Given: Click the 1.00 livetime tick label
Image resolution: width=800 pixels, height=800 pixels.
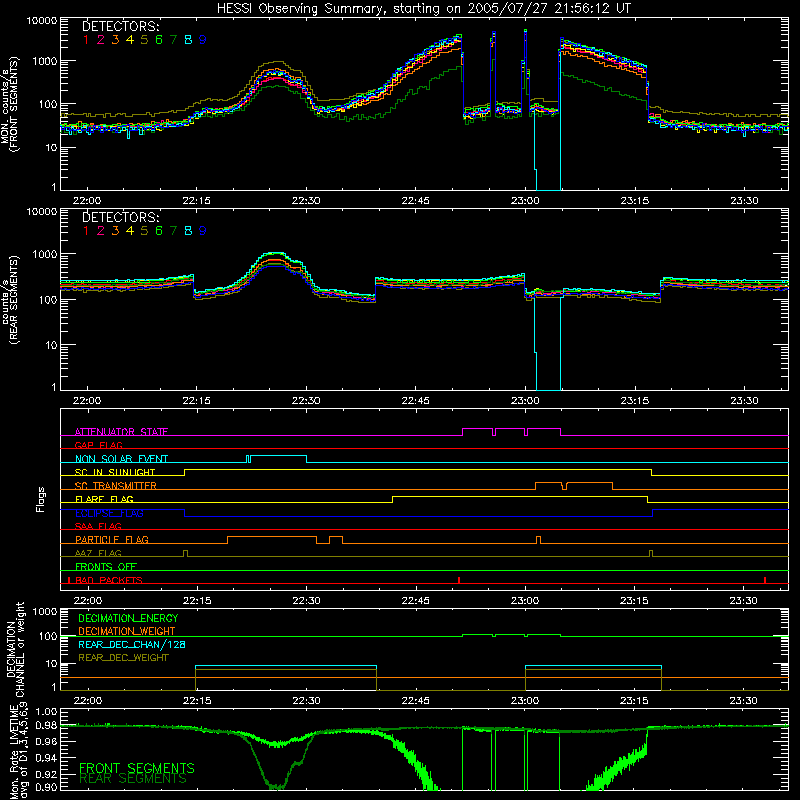Looking at the screenshot, I should coord(47,711).
